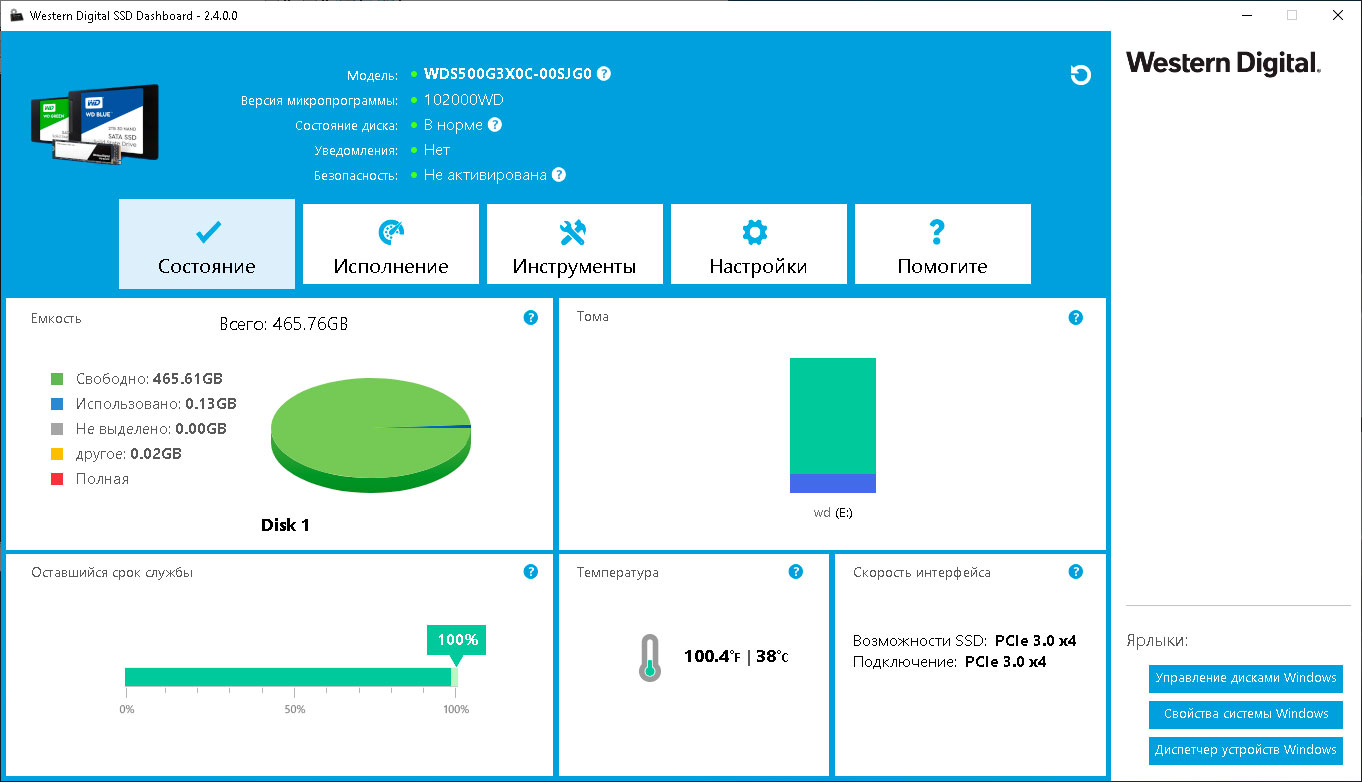Click the refresh icon in the header
Screen dimensions: 1362x782
pos(1080,75)
